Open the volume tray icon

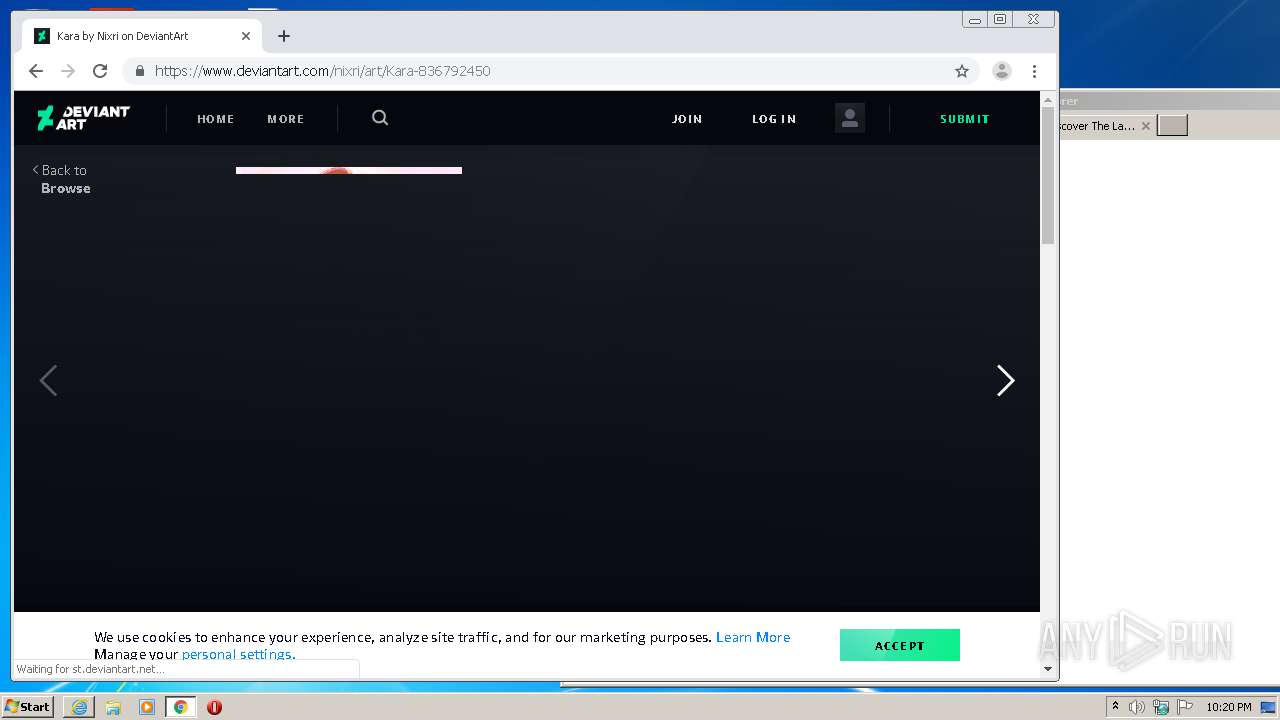click(x=1137, y=707)
